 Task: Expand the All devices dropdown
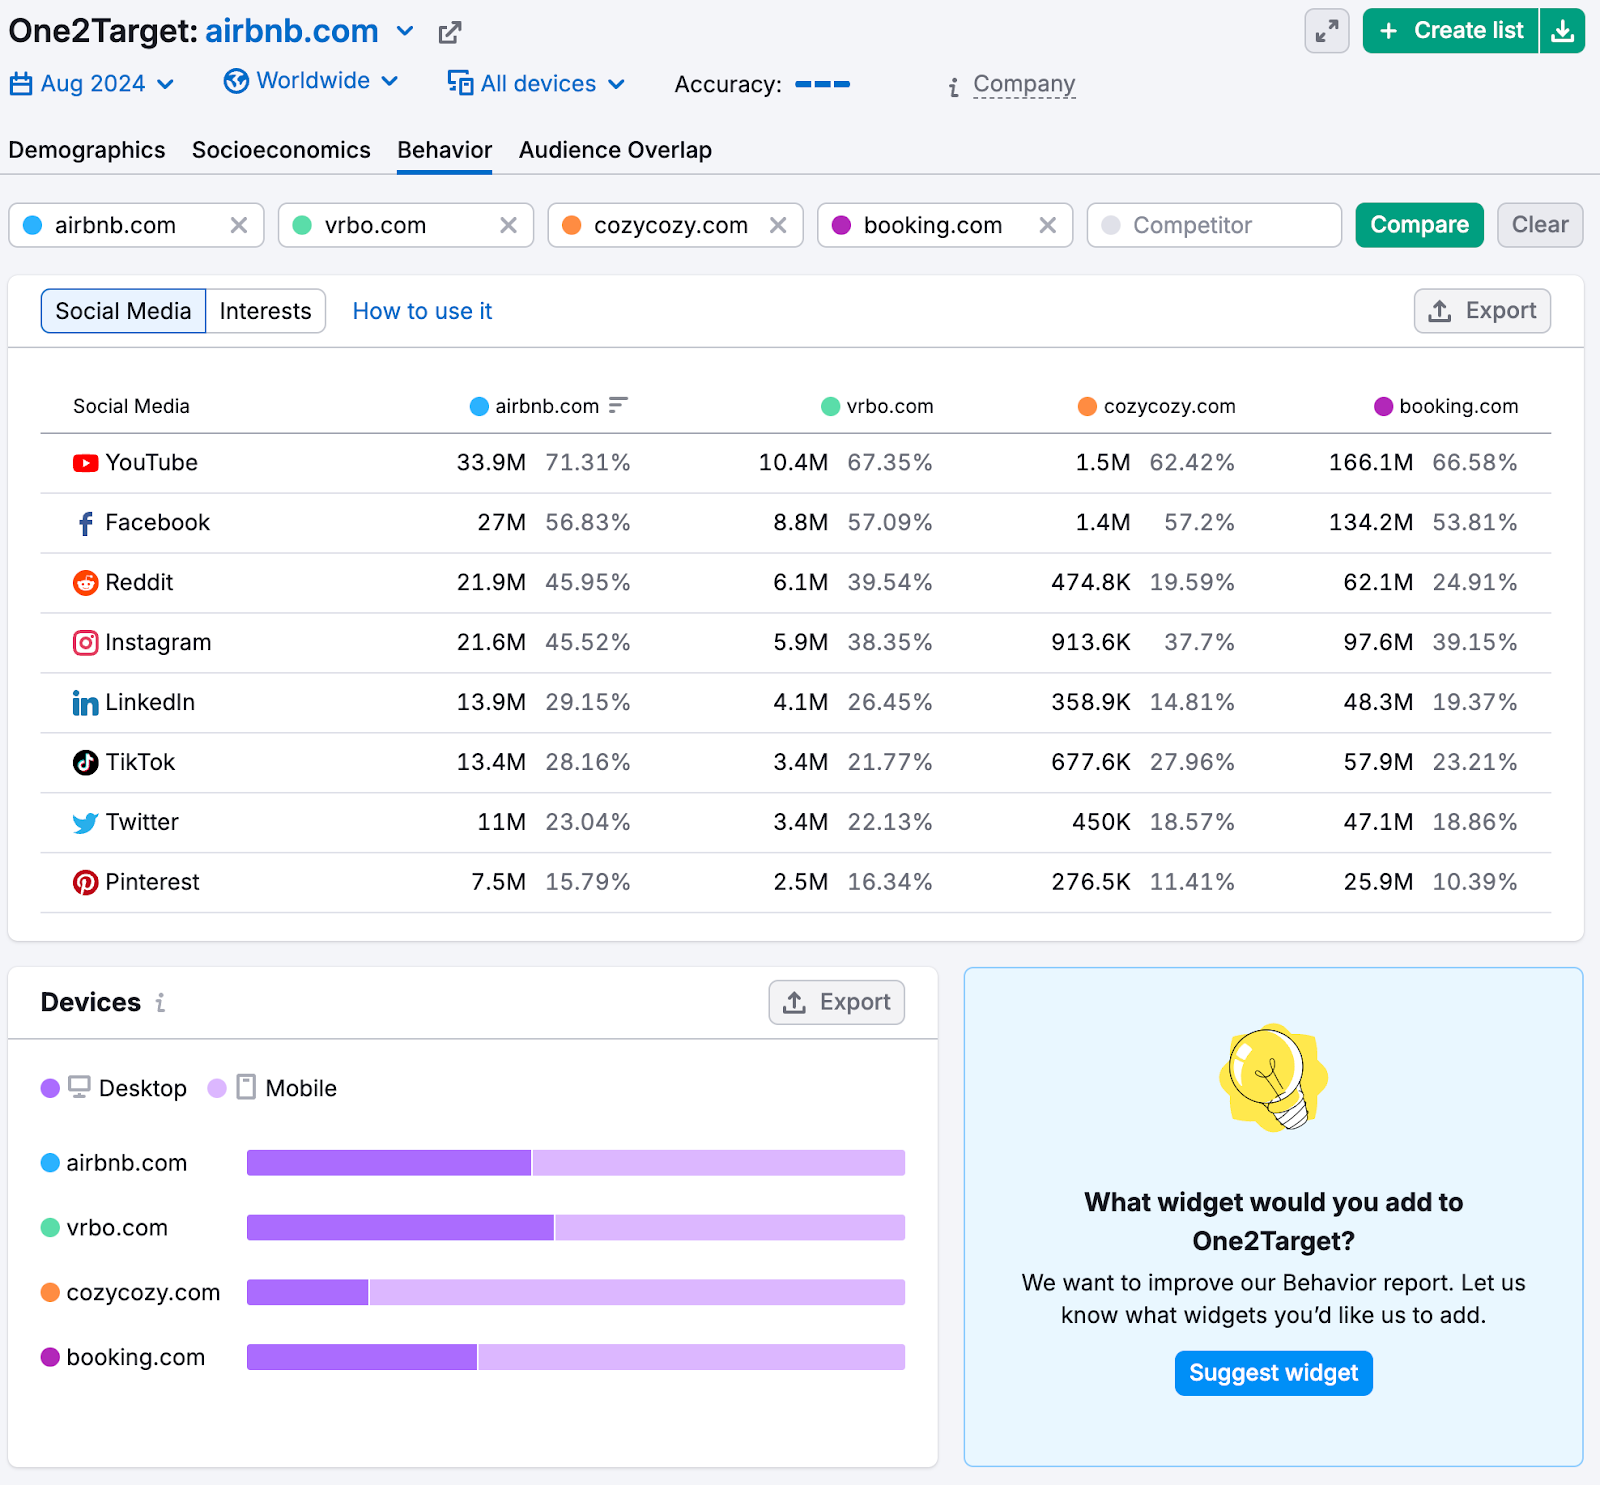click(x=536, y=84)
